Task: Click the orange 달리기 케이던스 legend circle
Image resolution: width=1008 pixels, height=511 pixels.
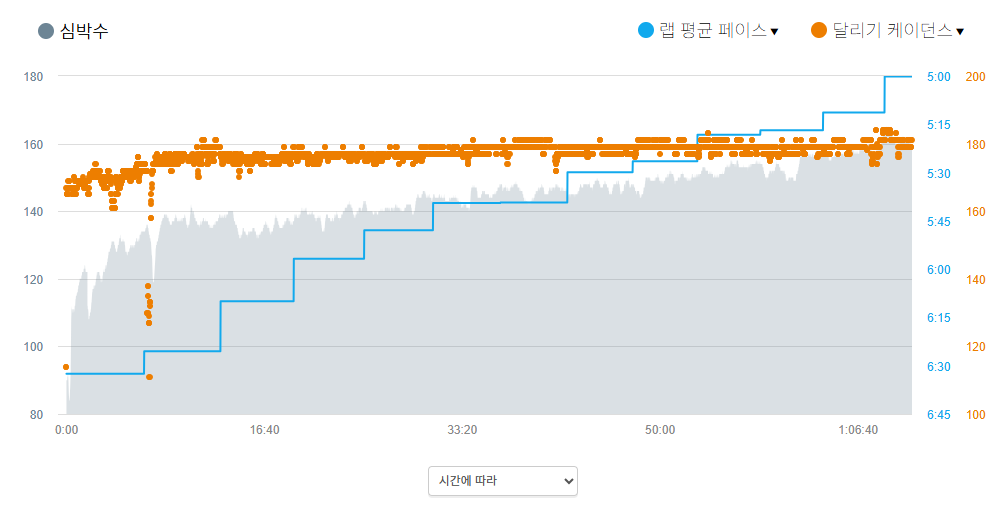Action: click(819, 31)
